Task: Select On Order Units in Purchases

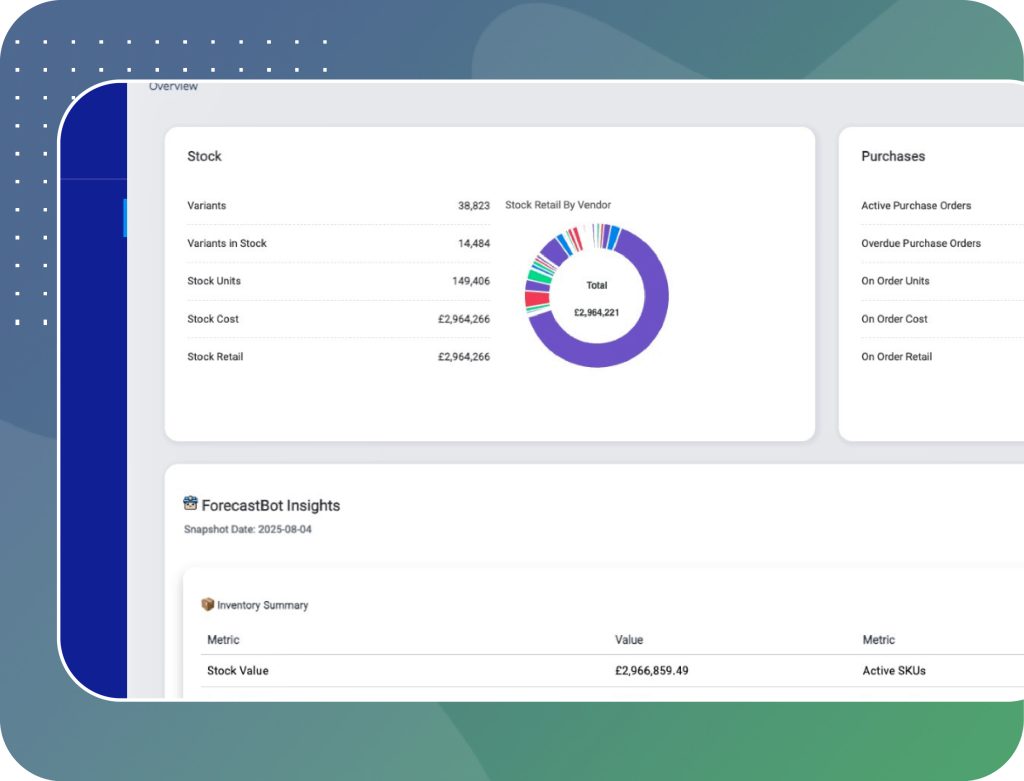Action: 895,281
